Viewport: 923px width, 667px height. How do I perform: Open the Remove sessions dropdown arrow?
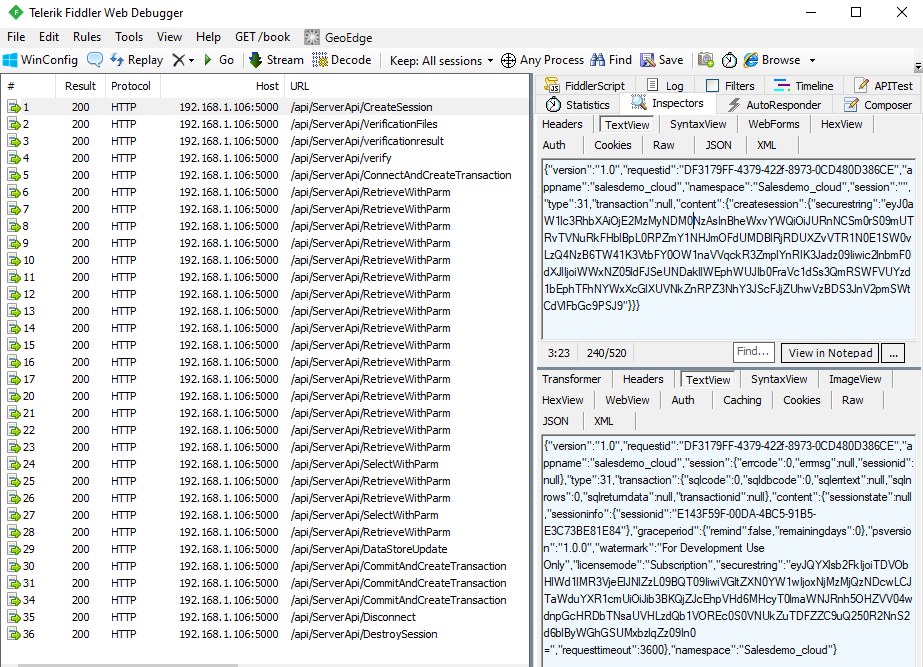coord(191,61)
